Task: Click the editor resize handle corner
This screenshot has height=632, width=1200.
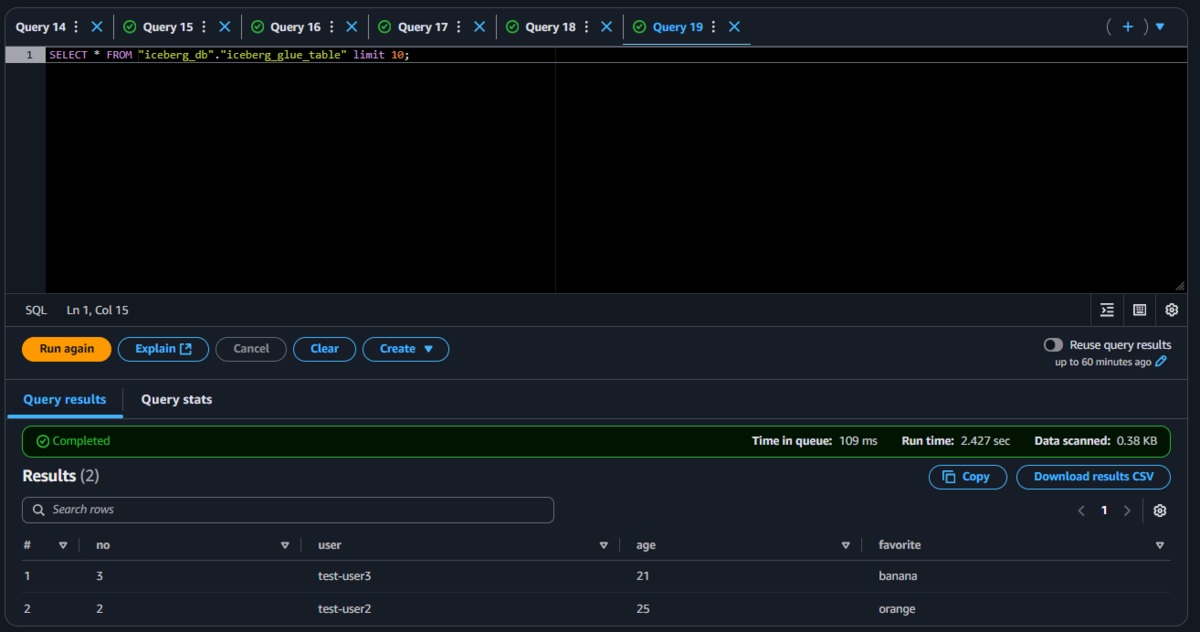Action: pyautogui.click(x=1180, y=286)
